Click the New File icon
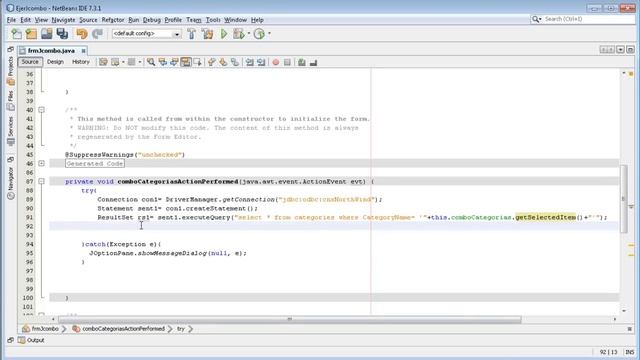The image size is (640, 360). [x=16, y=34]
